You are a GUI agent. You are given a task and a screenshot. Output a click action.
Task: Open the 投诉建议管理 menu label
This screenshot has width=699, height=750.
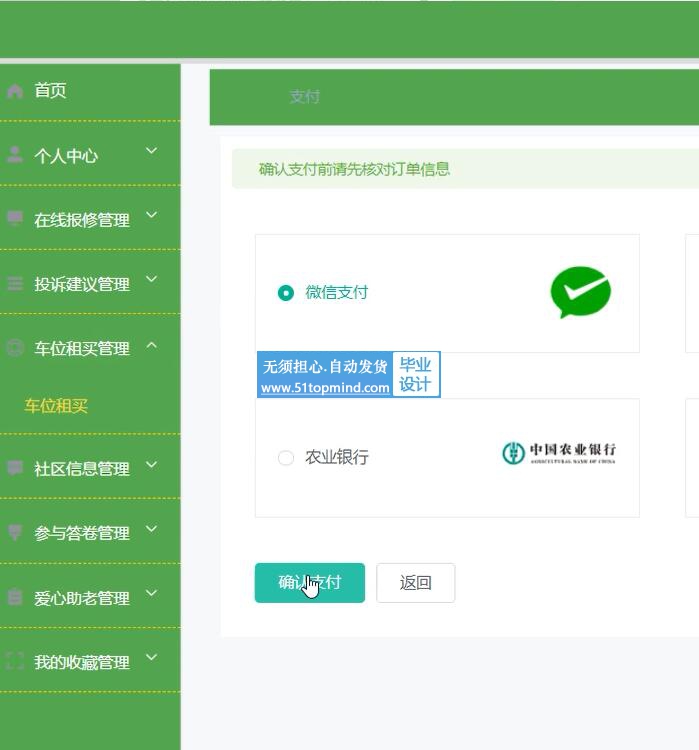point(82,284)
